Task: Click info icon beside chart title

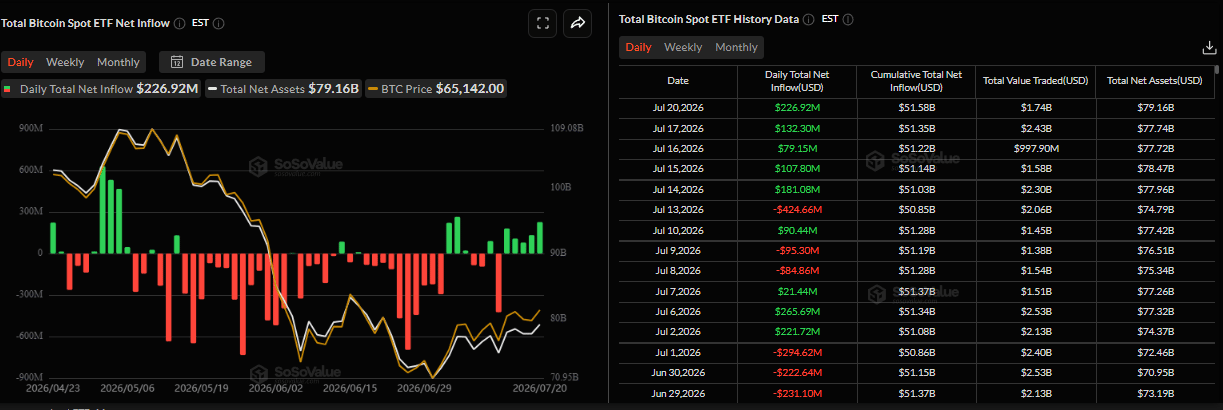Action: click(x=179, y=23)
